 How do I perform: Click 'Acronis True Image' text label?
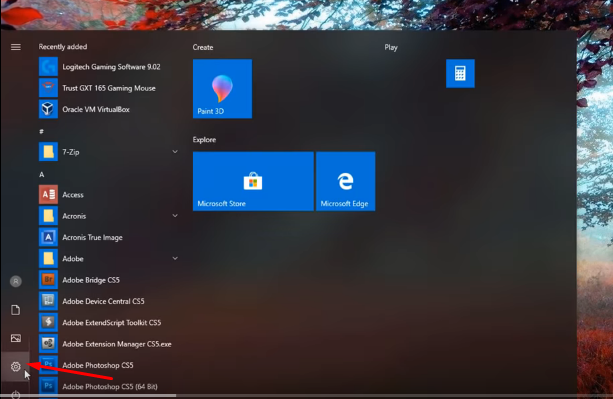[x=92, y=238]
